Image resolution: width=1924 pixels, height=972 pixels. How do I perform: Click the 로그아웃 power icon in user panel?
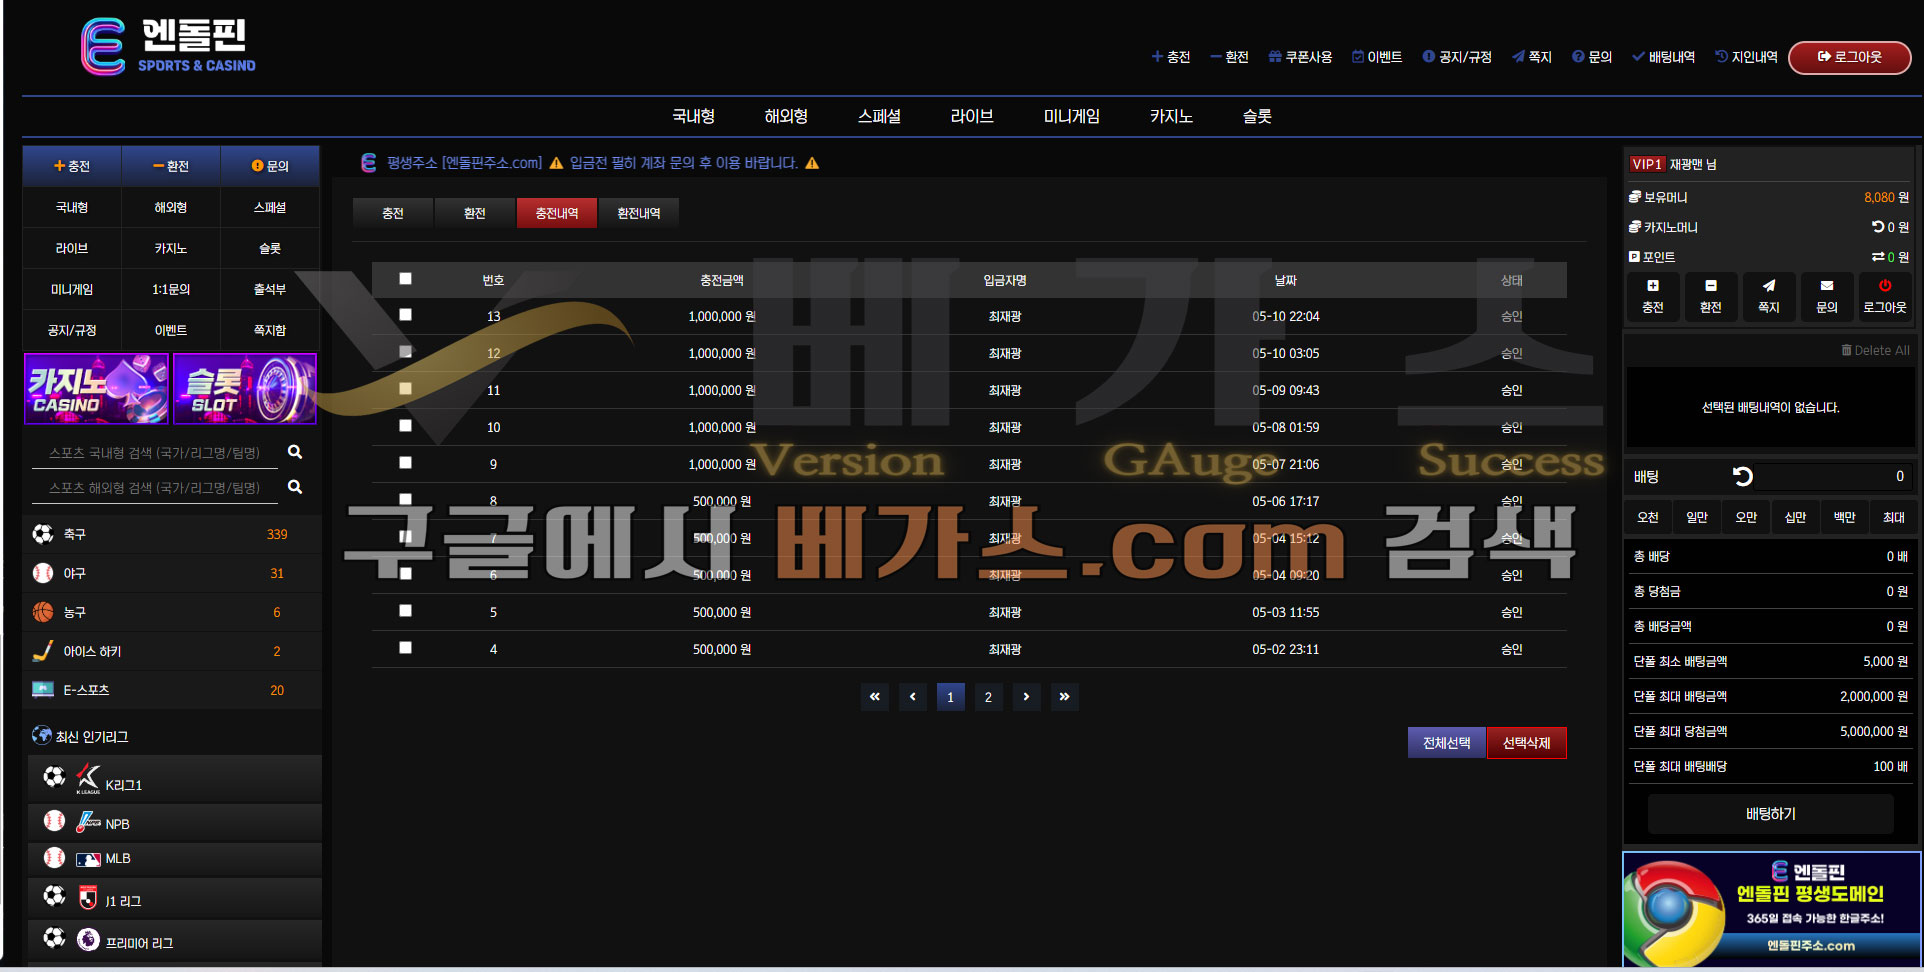pos(1885,286)
